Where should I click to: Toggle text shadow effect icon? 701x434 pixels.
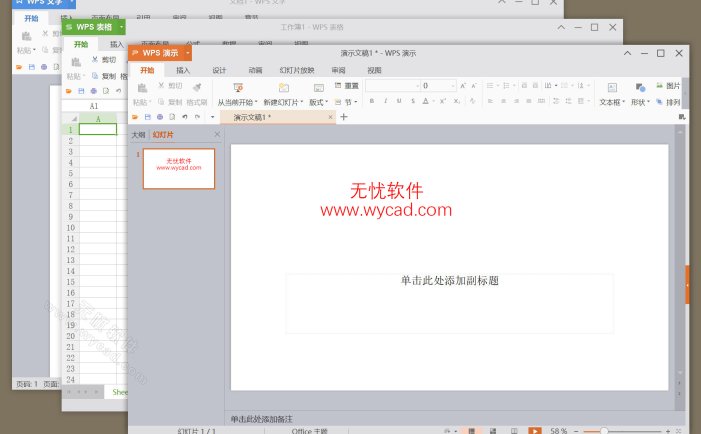(472, 101)
